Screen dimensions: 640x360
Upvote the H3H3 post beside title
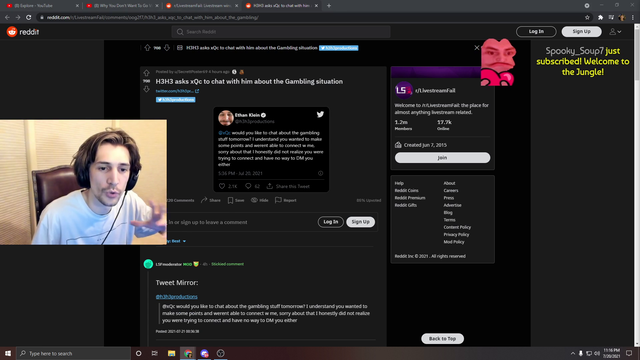tap(146, 73)
